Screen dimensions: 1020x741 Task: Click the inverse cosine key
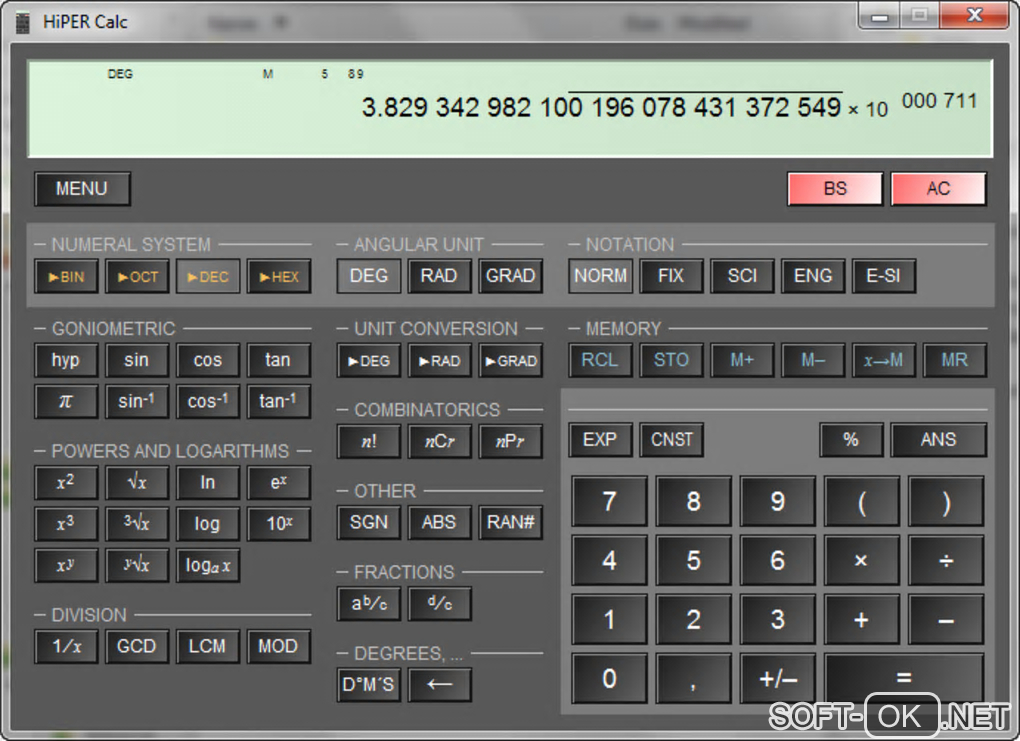(x=208, y=401)
